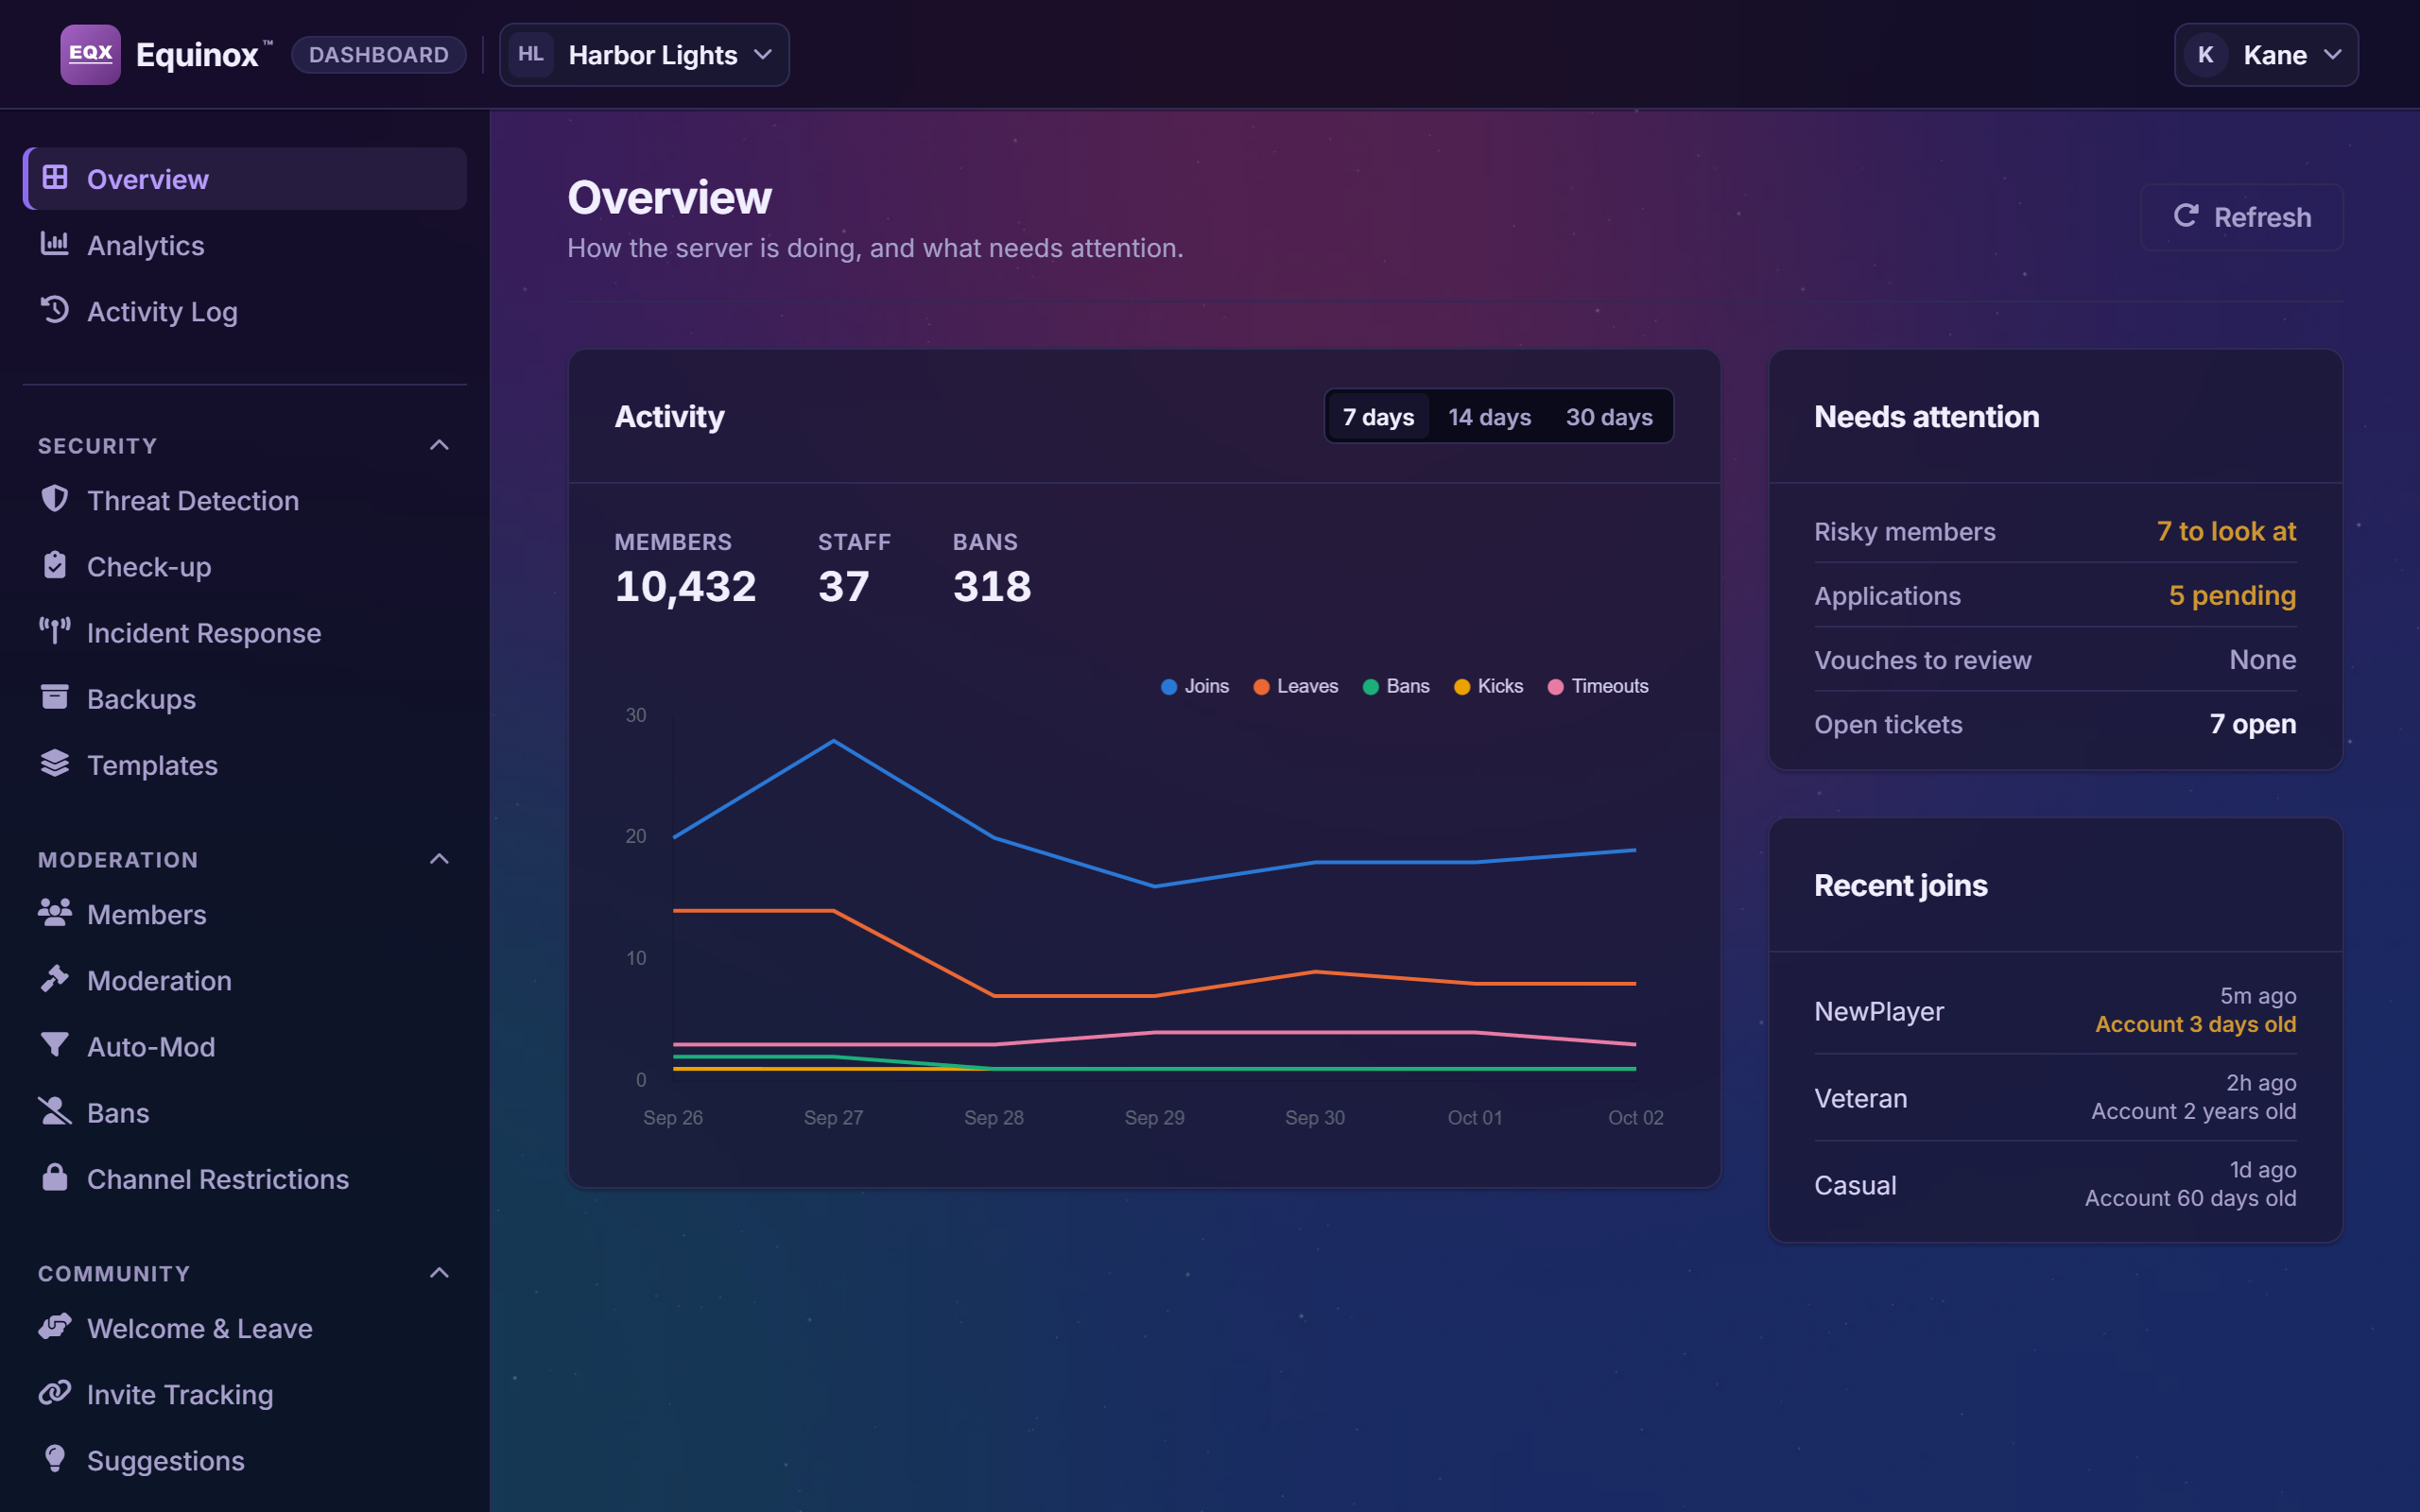2420x1512 pixels.
Task: Click the Threat Detection shield icon
Action: [x=55, y=499]
